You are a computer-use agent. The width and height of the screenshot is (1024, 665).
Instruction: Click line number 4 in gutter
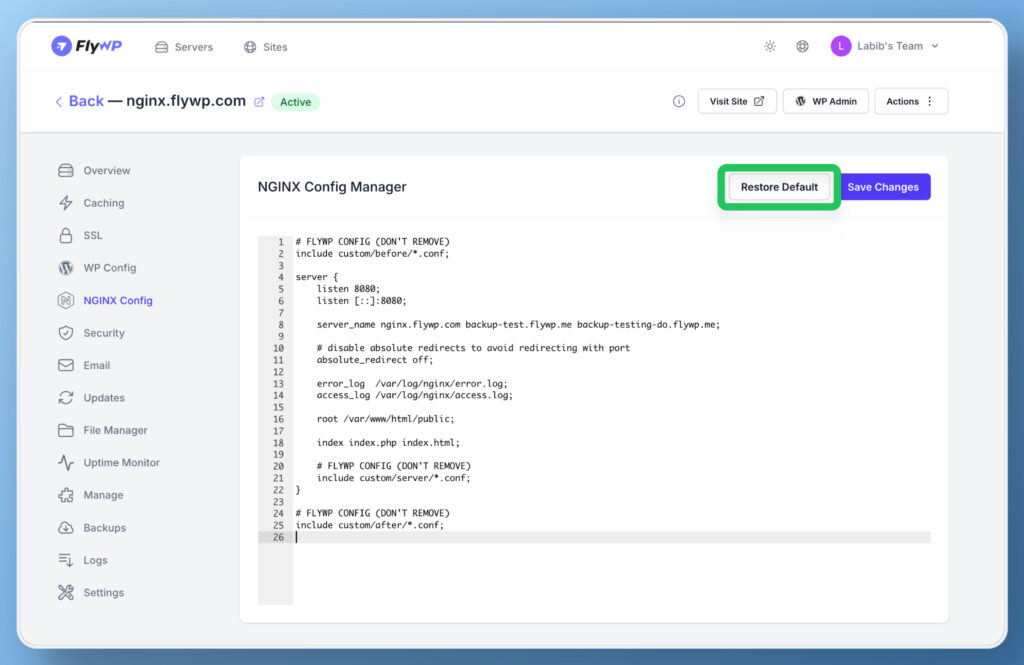tap(281, 277)
